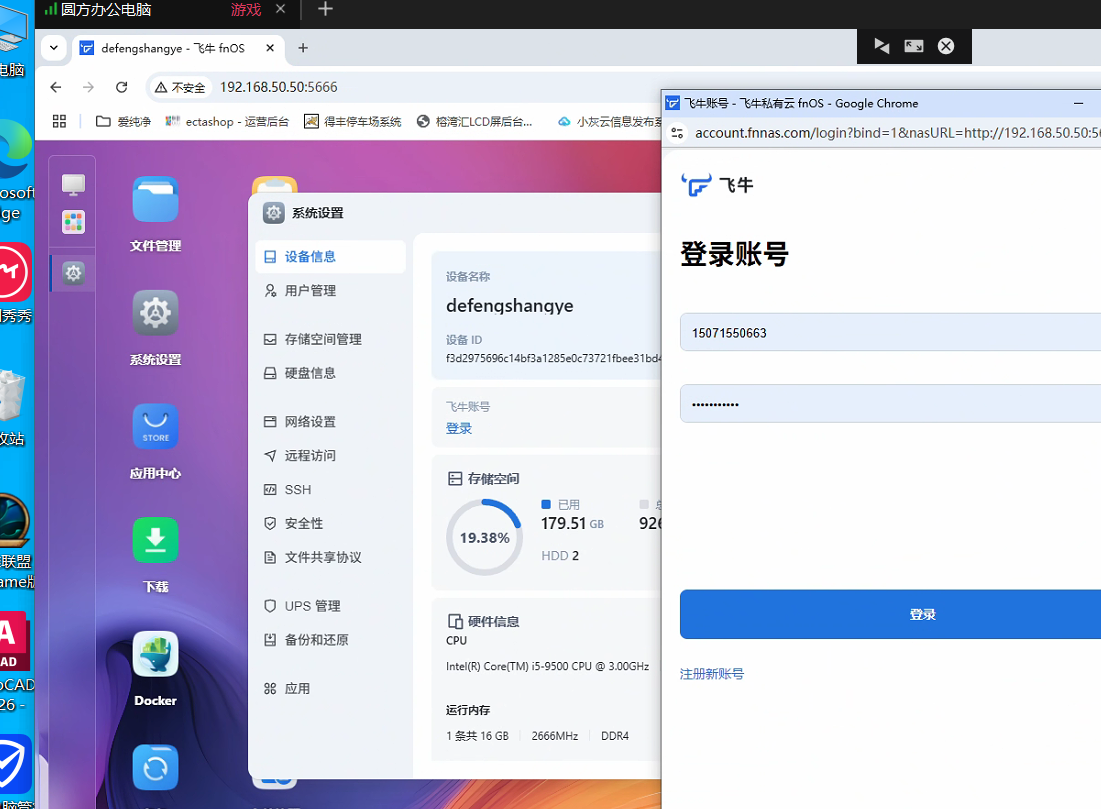Click the password input field

[x=890, y=404]
